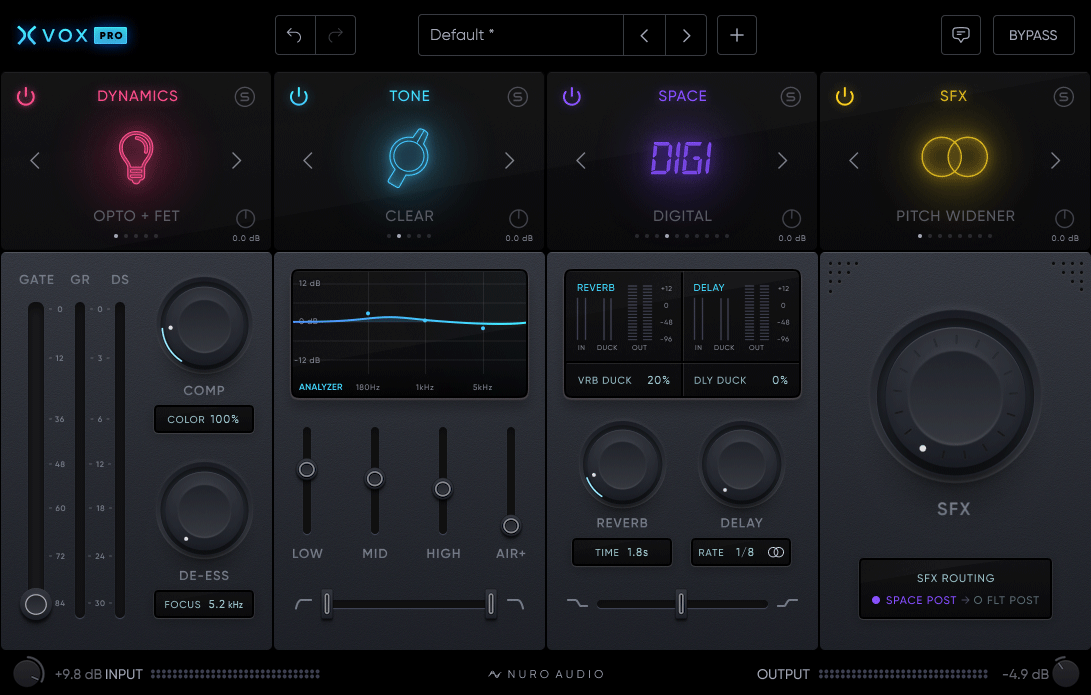Switch to next SFX effect after Pitch Widener
Screen dimensions: 1091x695
[x=1056, y=161]
